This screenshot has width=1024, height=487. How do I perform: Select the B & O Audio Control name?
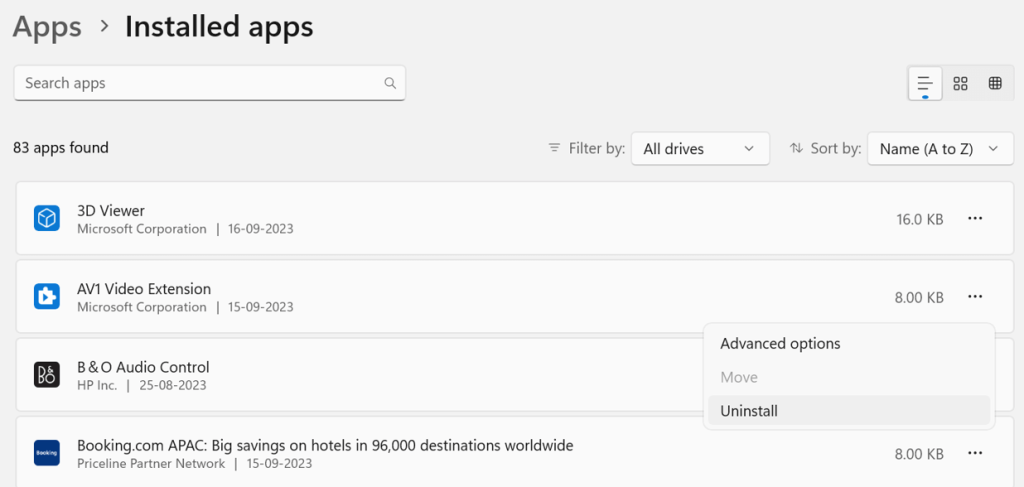143,368
